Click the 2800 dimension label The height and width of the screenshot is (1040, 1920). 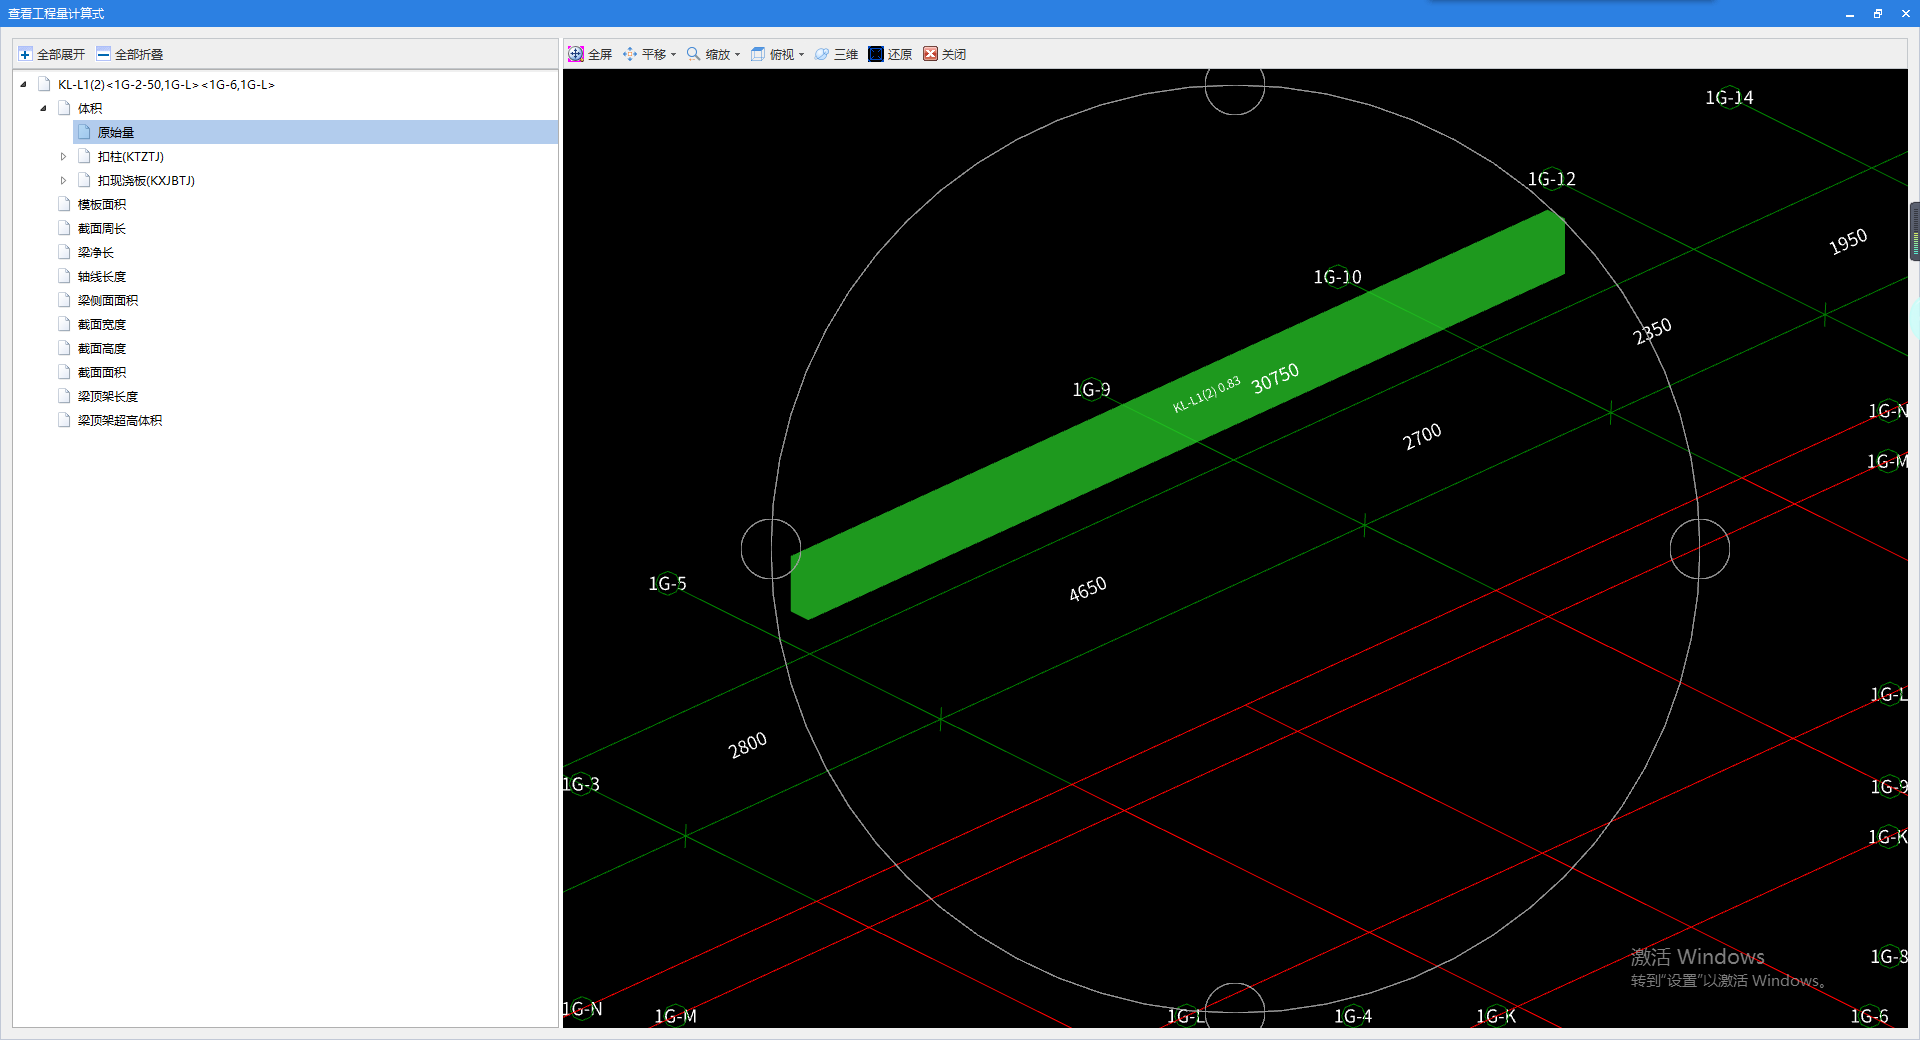748,744
